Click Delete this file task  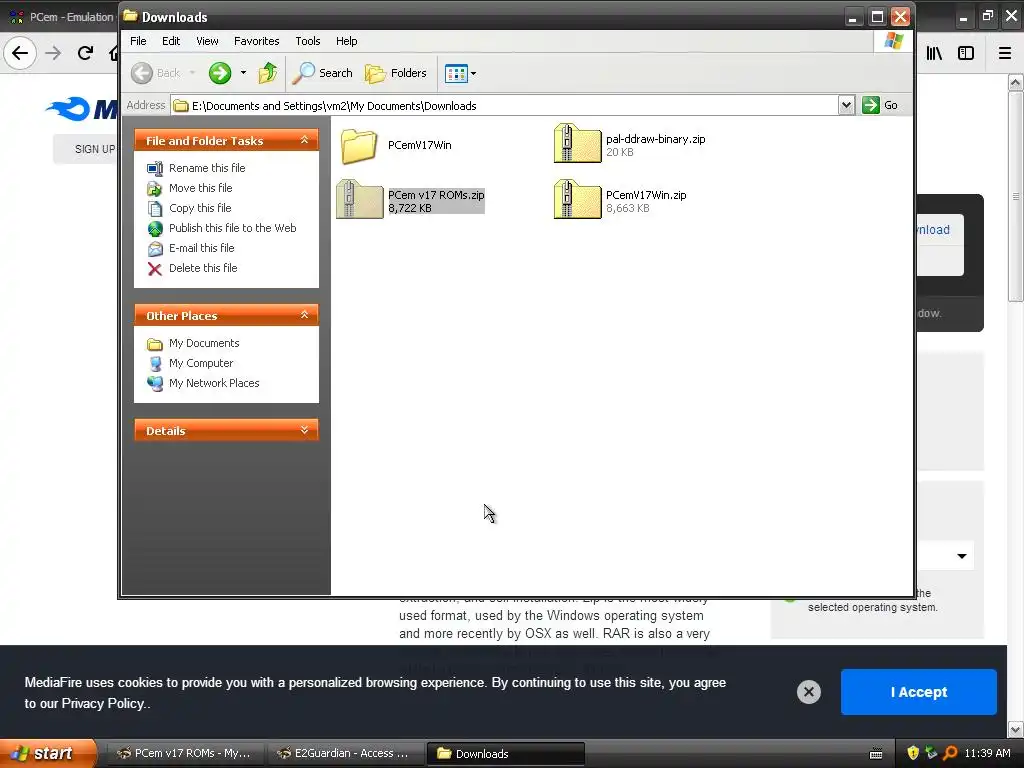point(203,268)
